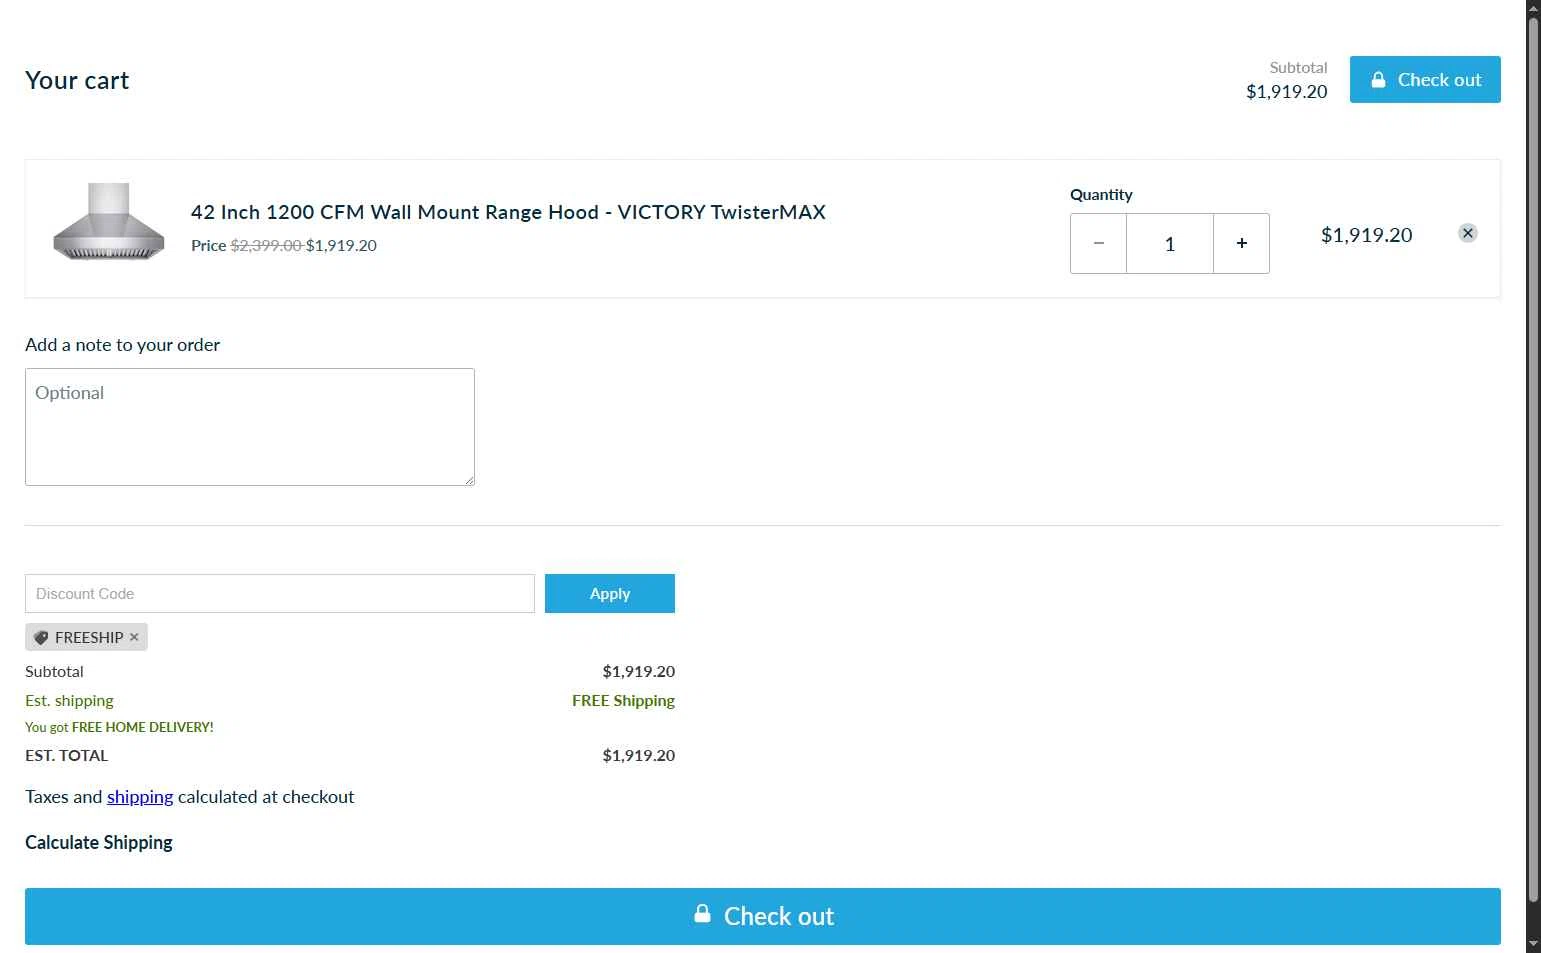Remove the FREESHIP discount tag
This screenshot has height=953, width=1541.
pos(134,637)
